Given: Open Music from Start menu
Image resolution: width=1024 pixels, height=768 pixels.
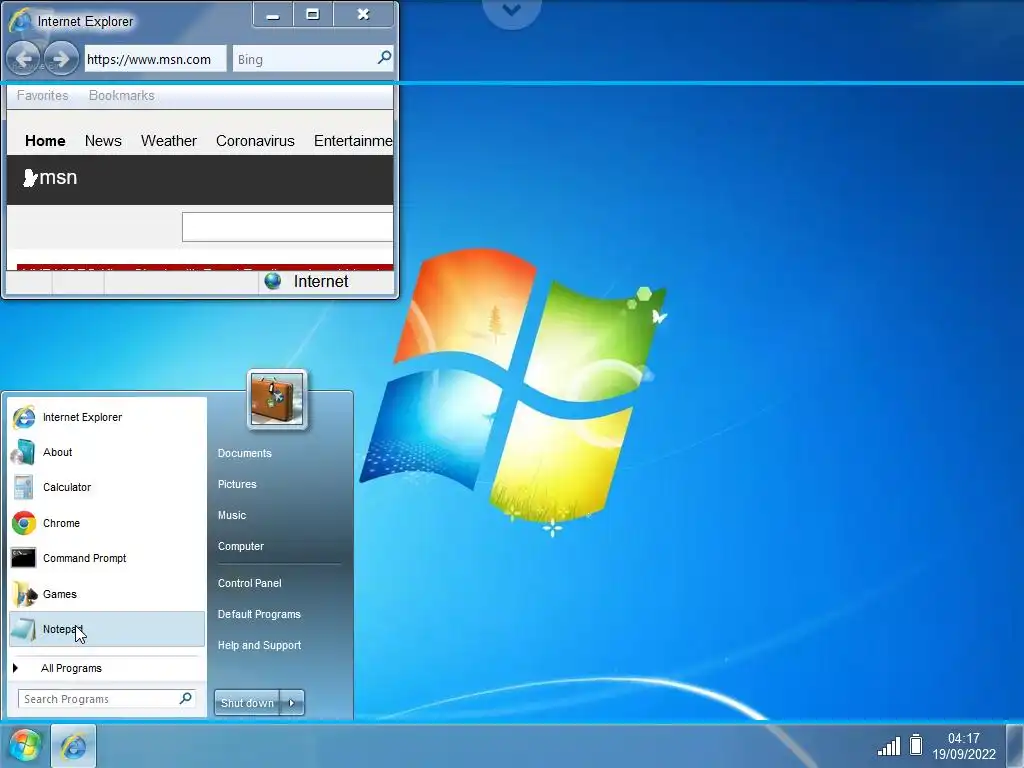Looking at the screenshot, I should point(232,515).
